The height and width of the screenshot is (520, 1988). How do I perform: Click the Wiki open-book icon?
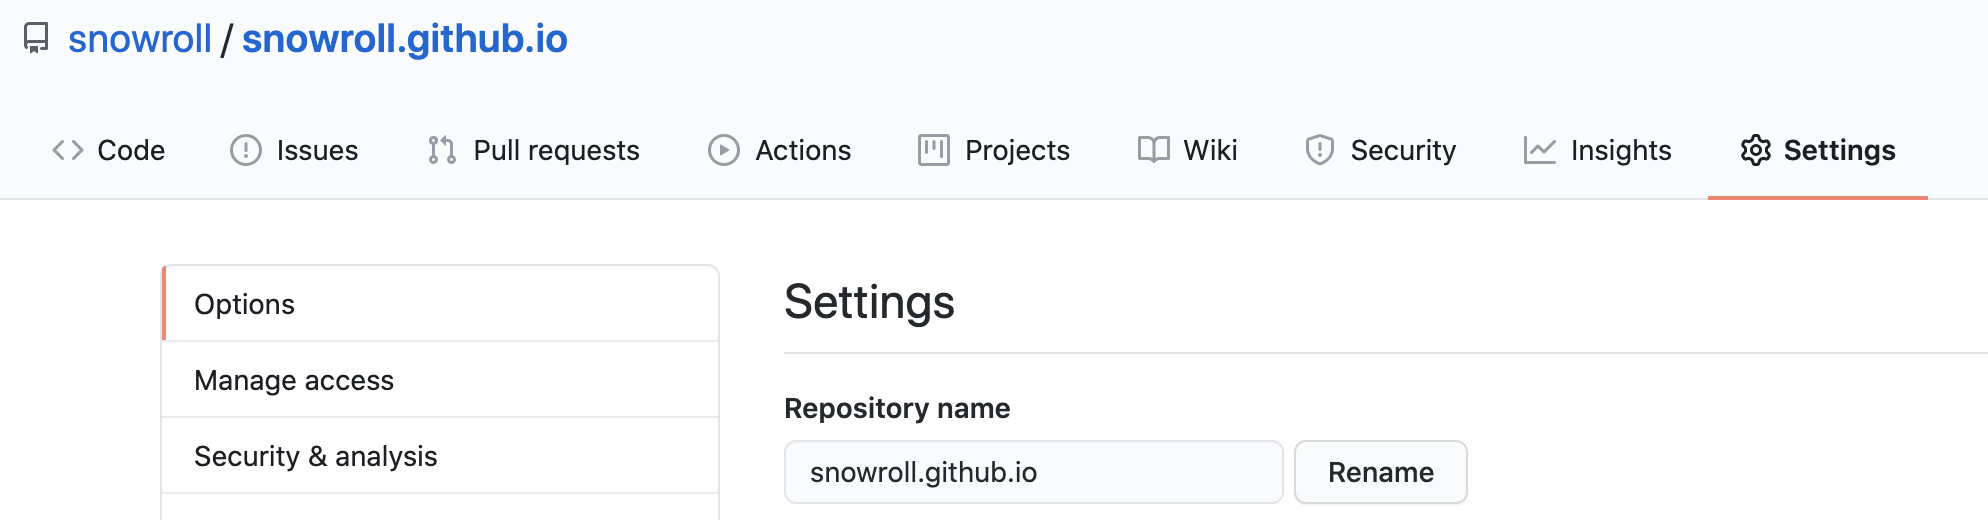tap(1153, 150)
